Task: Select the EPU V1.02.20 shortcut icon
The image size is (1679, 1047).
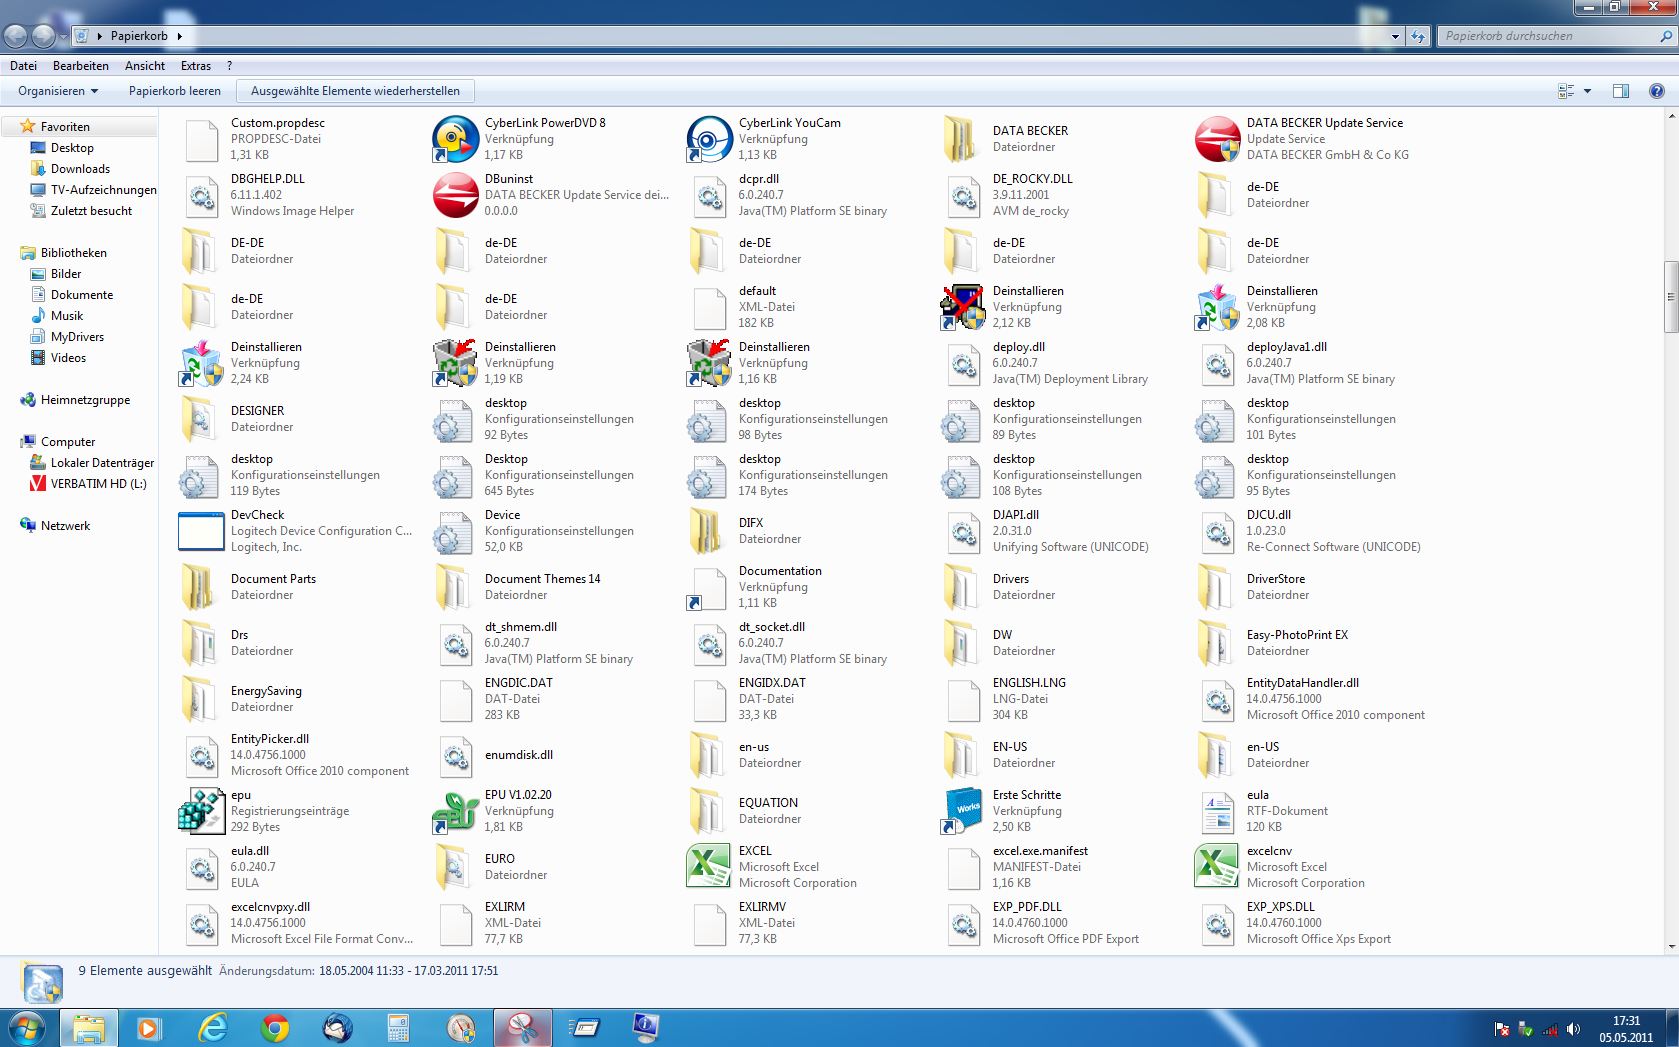Action: 455,811
